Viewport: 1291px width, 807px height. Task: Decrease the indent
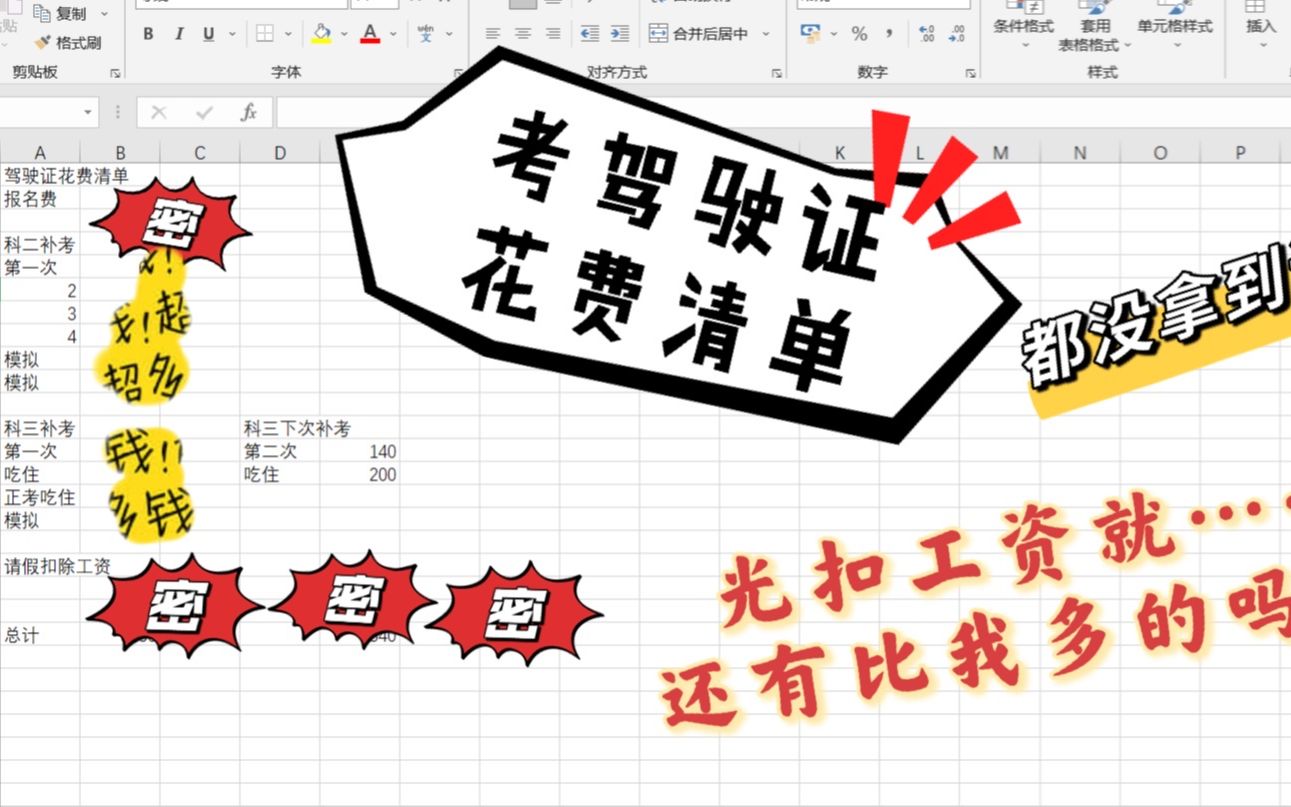click(x=590, y=34)
